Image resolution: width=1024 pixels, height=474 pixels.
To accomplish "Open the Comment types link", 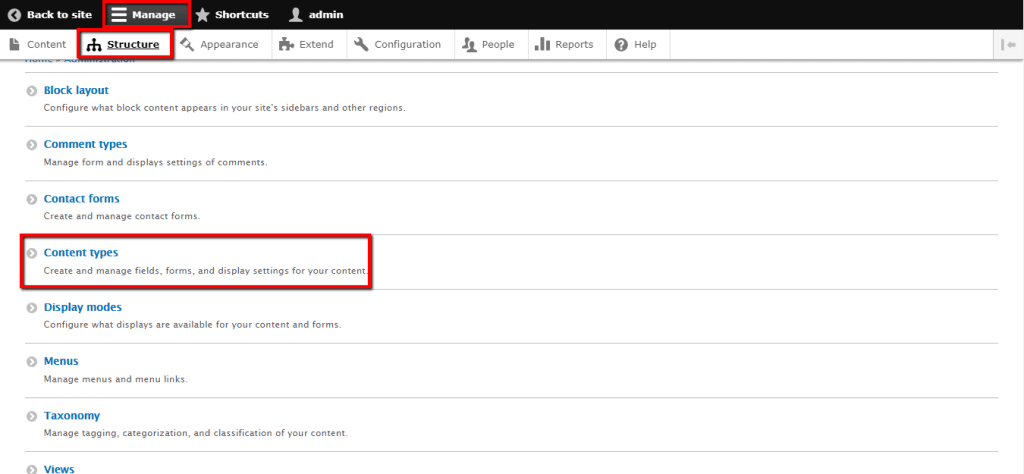I will 86,144.
